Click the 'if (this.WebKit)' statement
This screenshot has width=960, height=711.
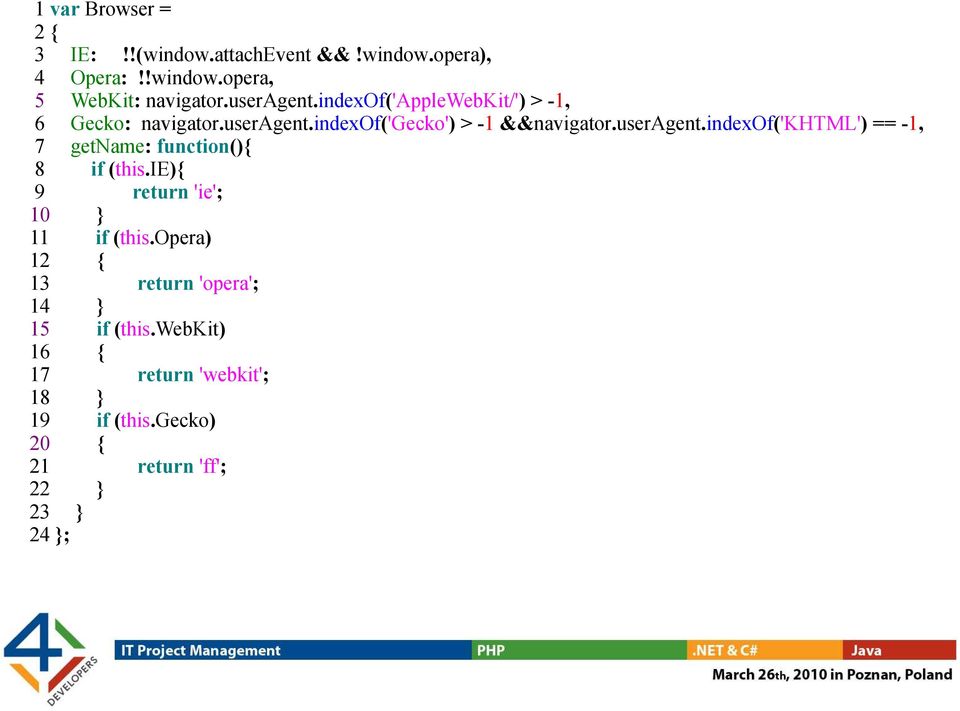(161, 329)
